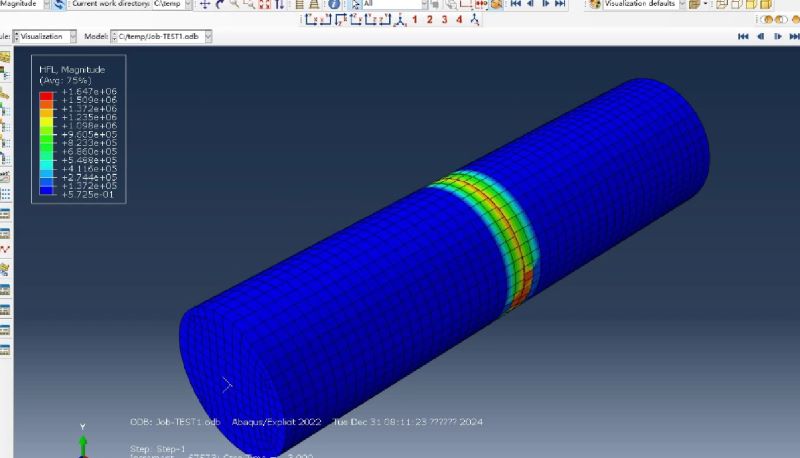
Task: Open the ODB C:/temp/Job-TEST1.odb dropdown
Action: click(208, 36)
